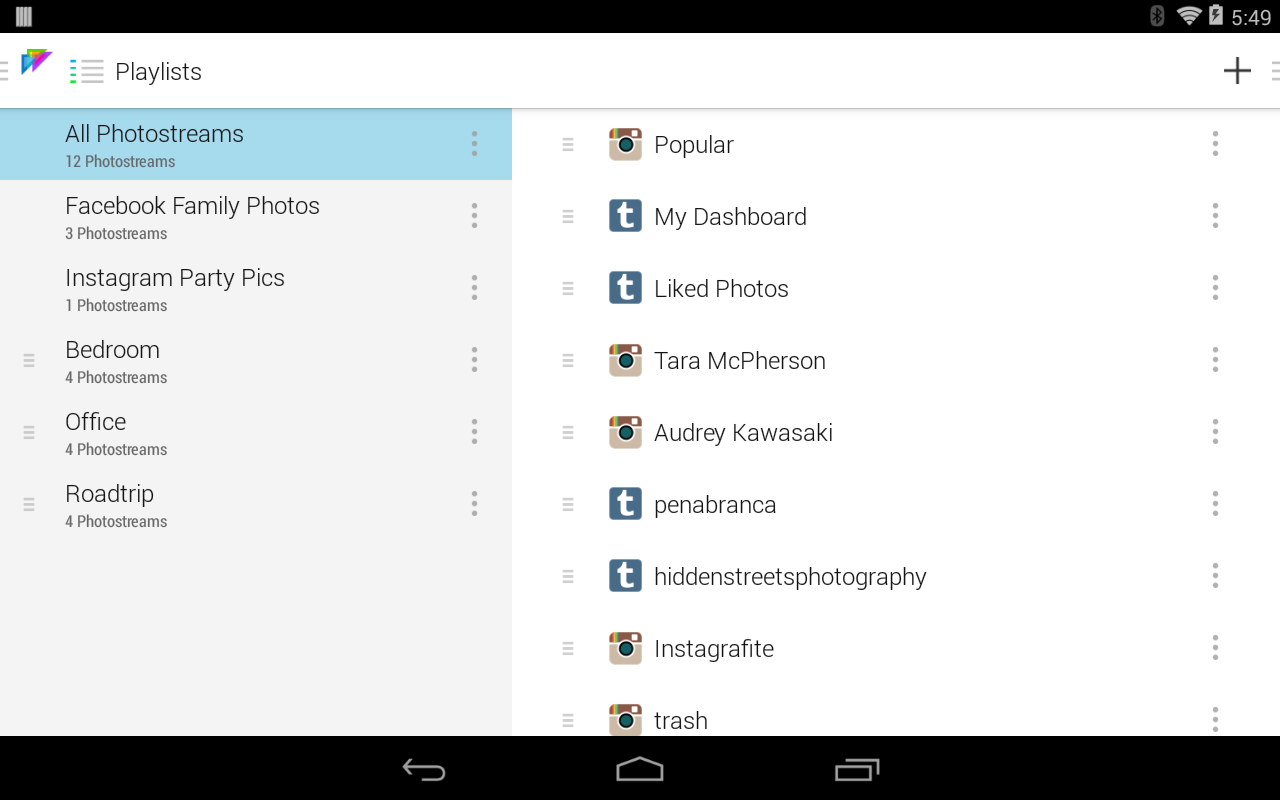This screenshot has height=800, width=1280.
Task: Tap the Playlists list icon in header
Action: coord(87,71)
